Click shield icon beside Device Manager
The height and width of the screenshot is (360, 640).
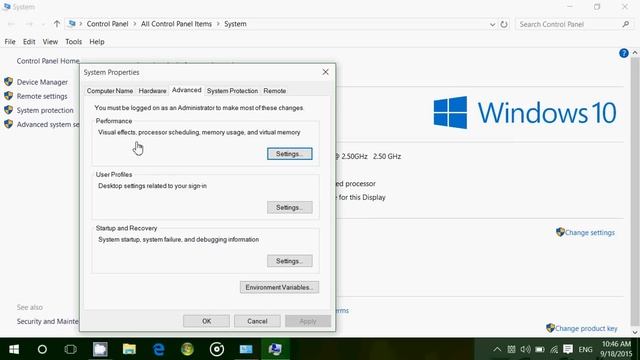point(9,82)
